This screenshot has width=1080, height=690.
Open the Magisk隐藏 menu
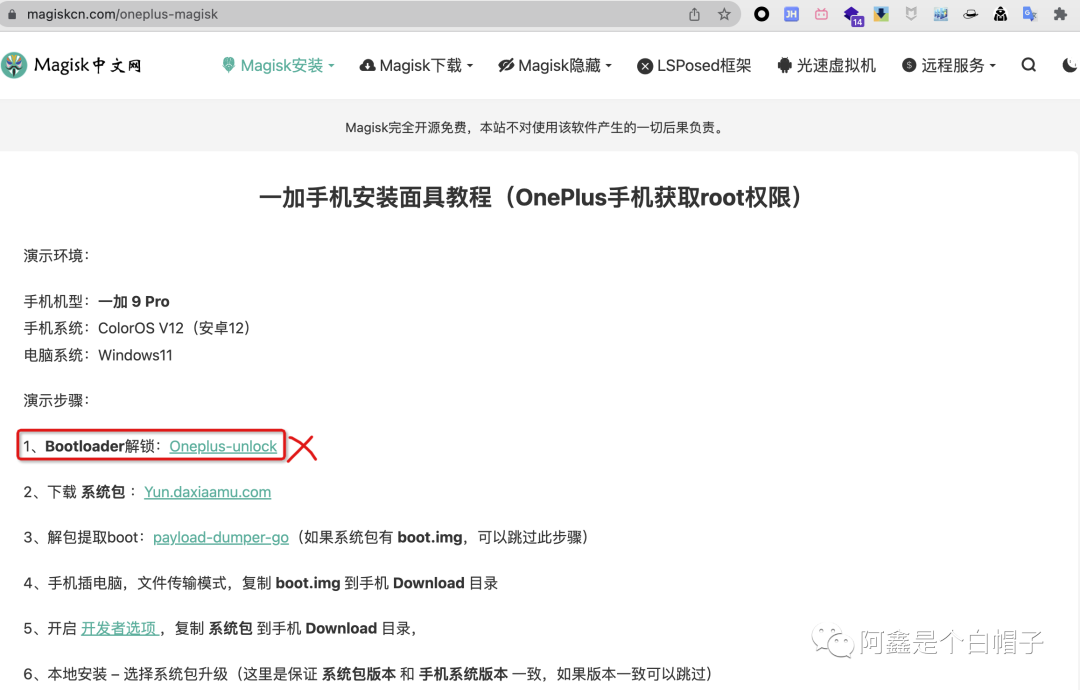pyautogui.click(x=555, y=64)
